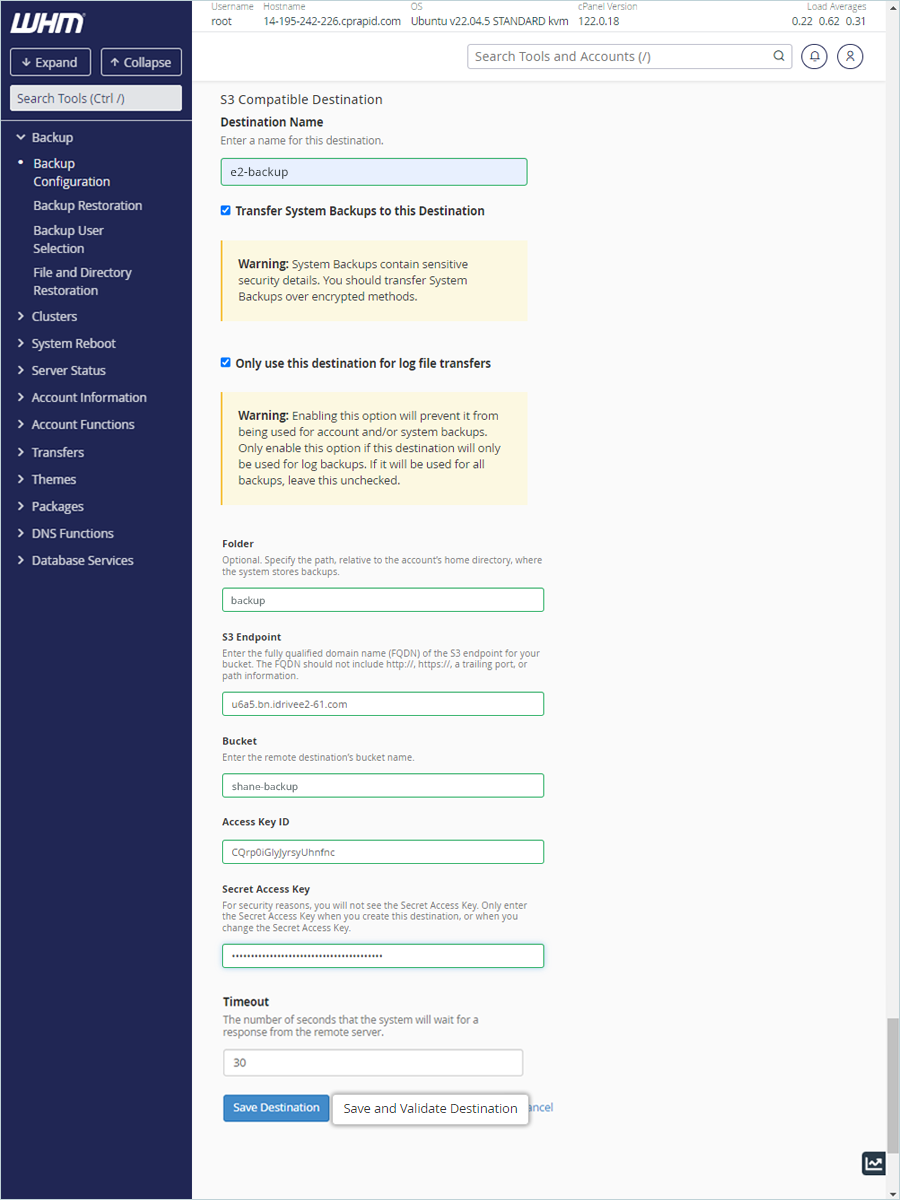Open the notifications bell icon
The image size is (900, 1200).
[x=814, y=57]
